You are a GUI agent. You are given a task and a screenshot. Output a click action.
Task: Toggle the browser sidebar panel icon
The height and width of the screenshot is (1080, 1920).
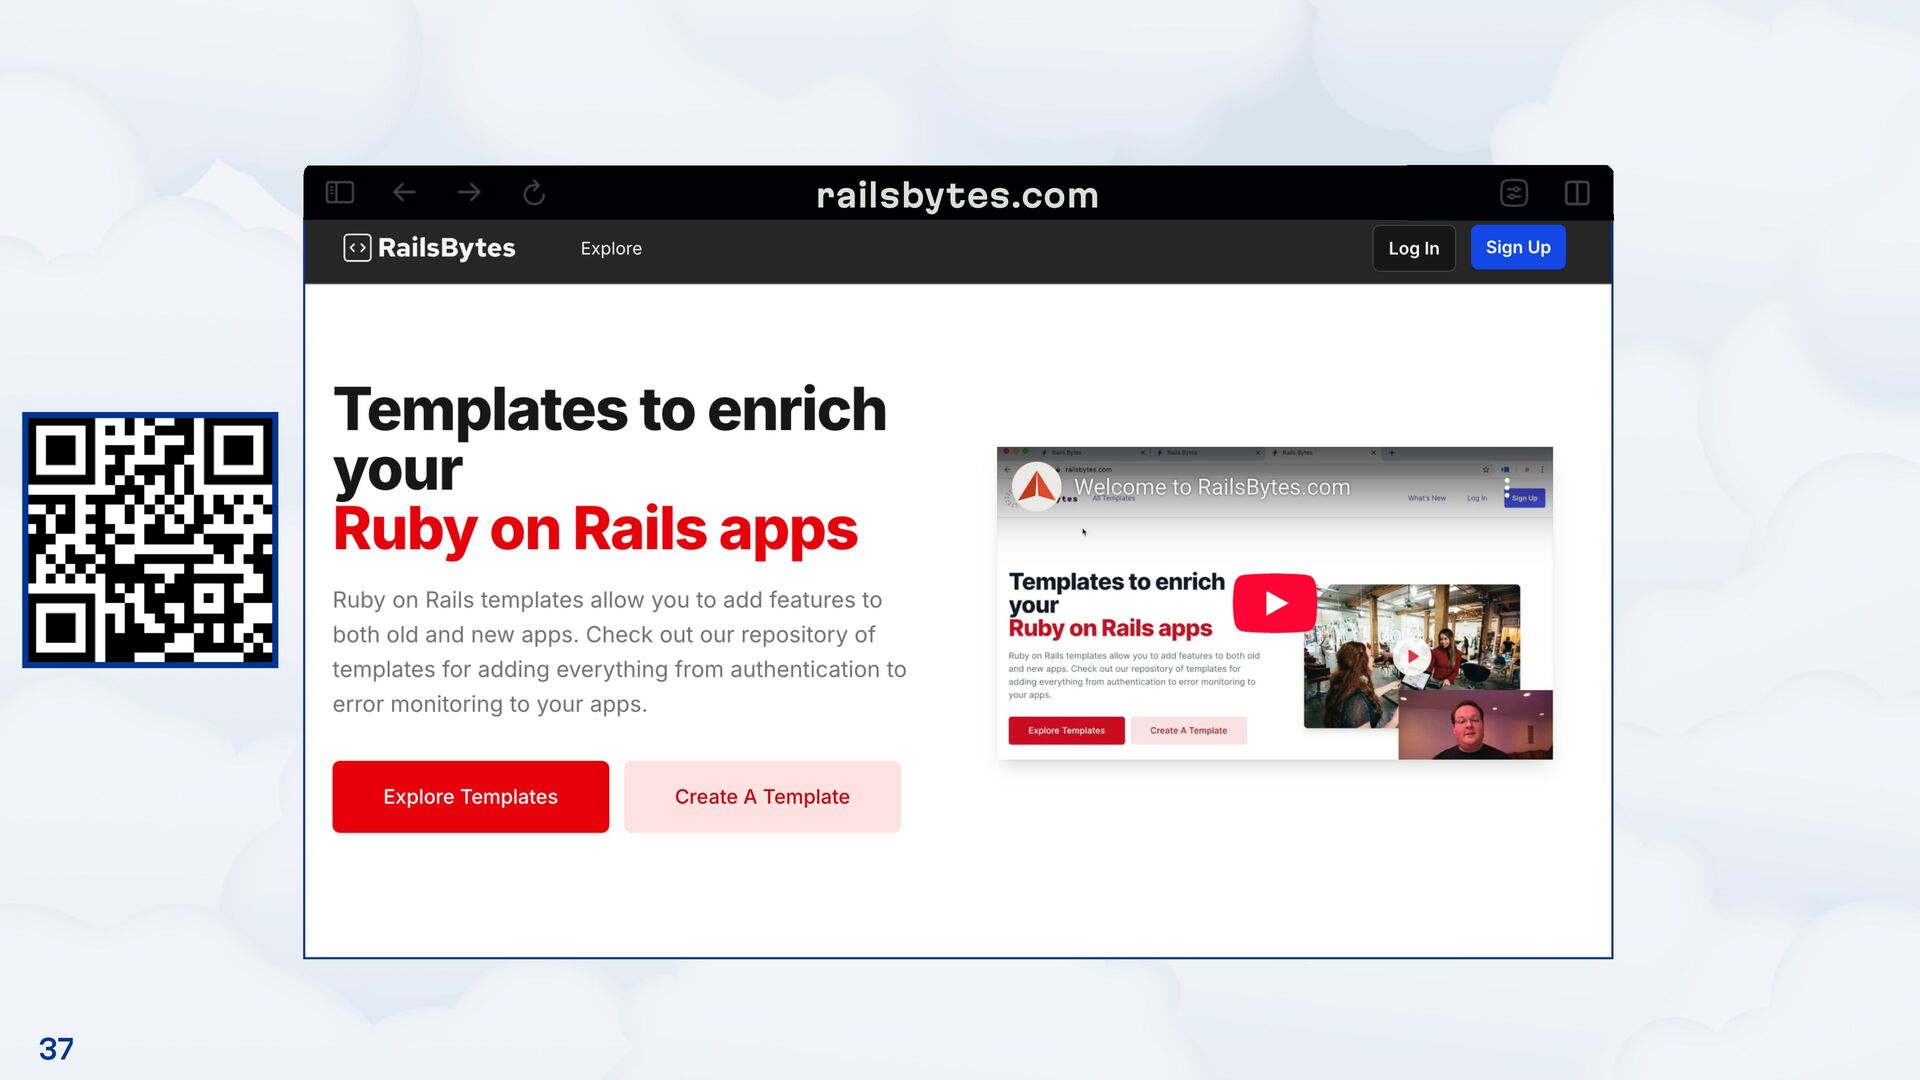pyautogui.click(x=340, y=192)
